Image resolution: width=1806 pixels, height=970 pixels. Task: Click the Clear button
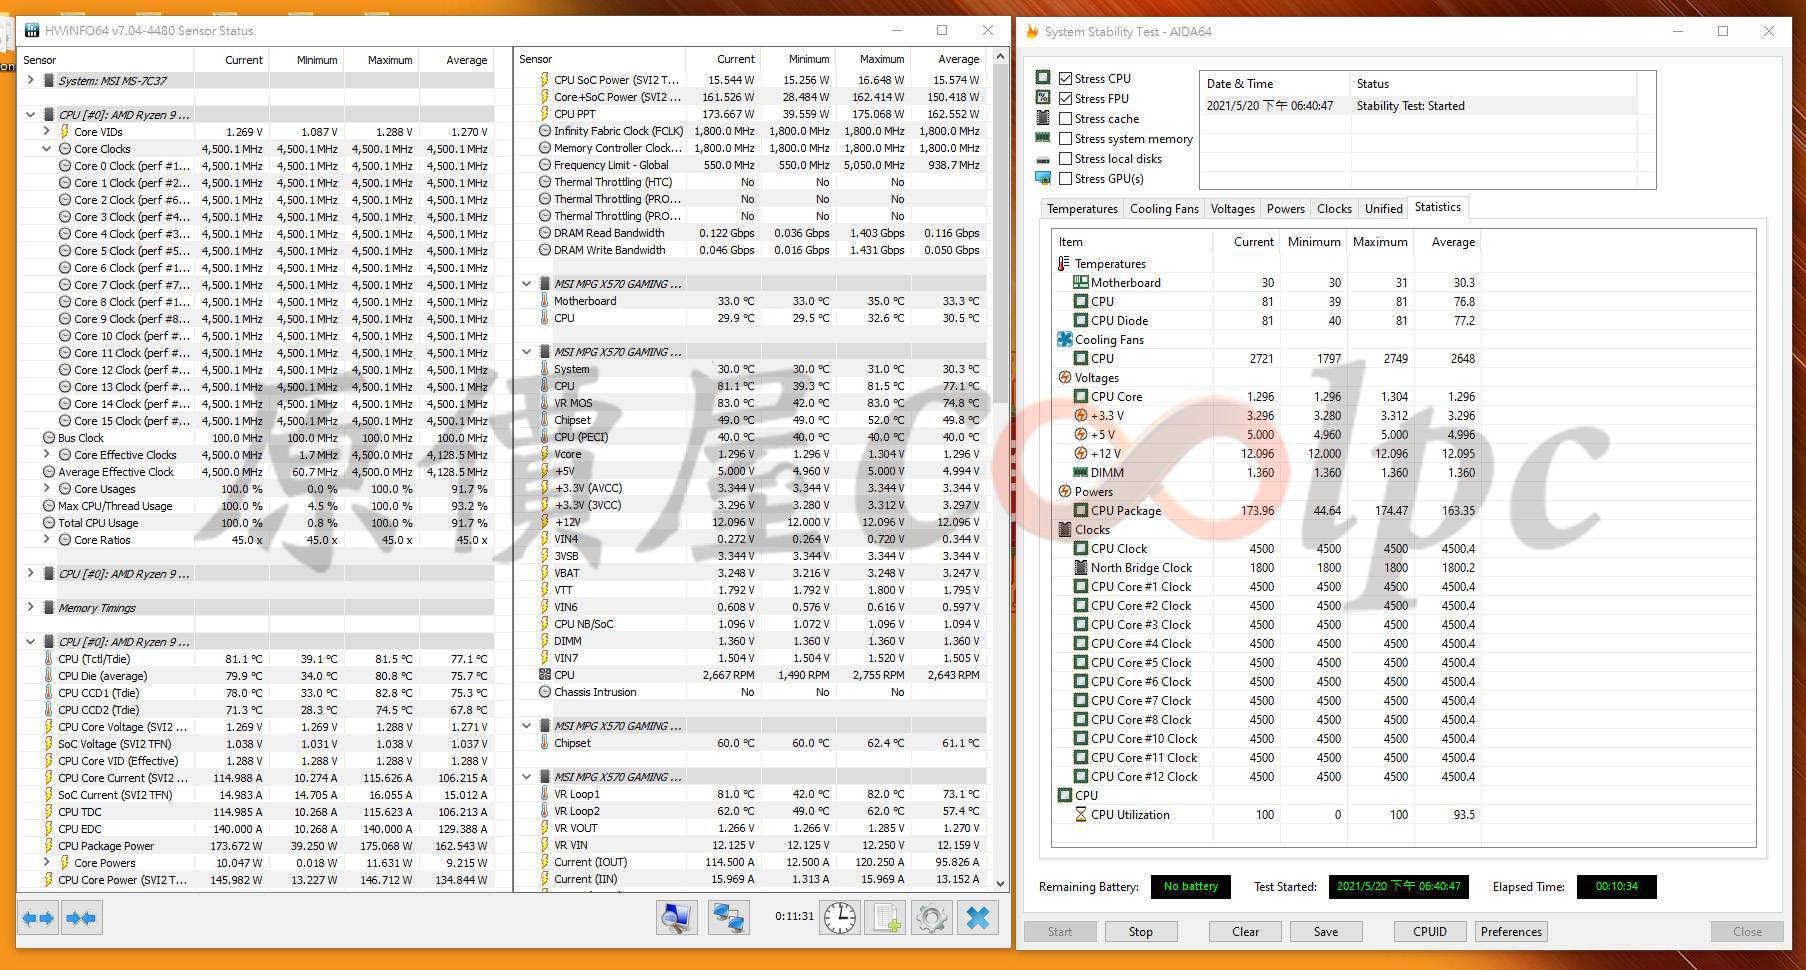pos(1245,932)
